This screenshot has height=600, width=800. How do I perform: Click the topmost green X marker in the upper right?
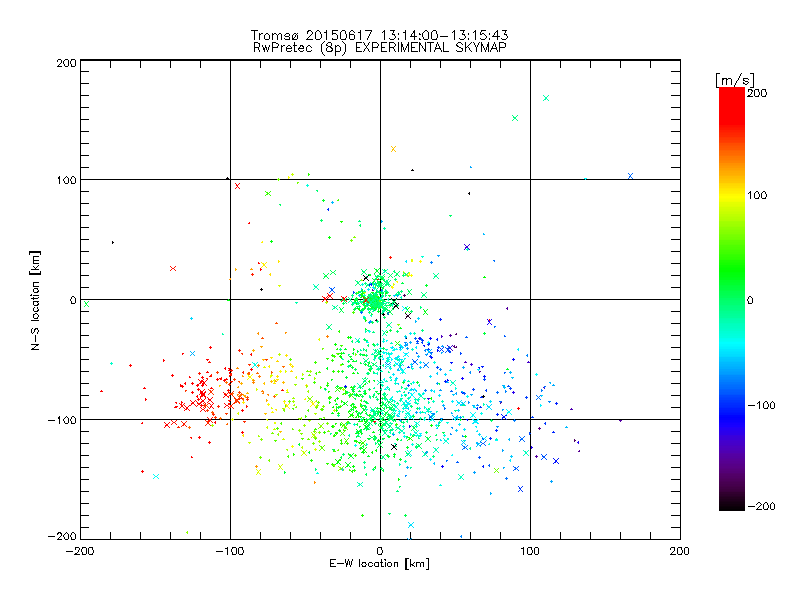pos(546,98)
